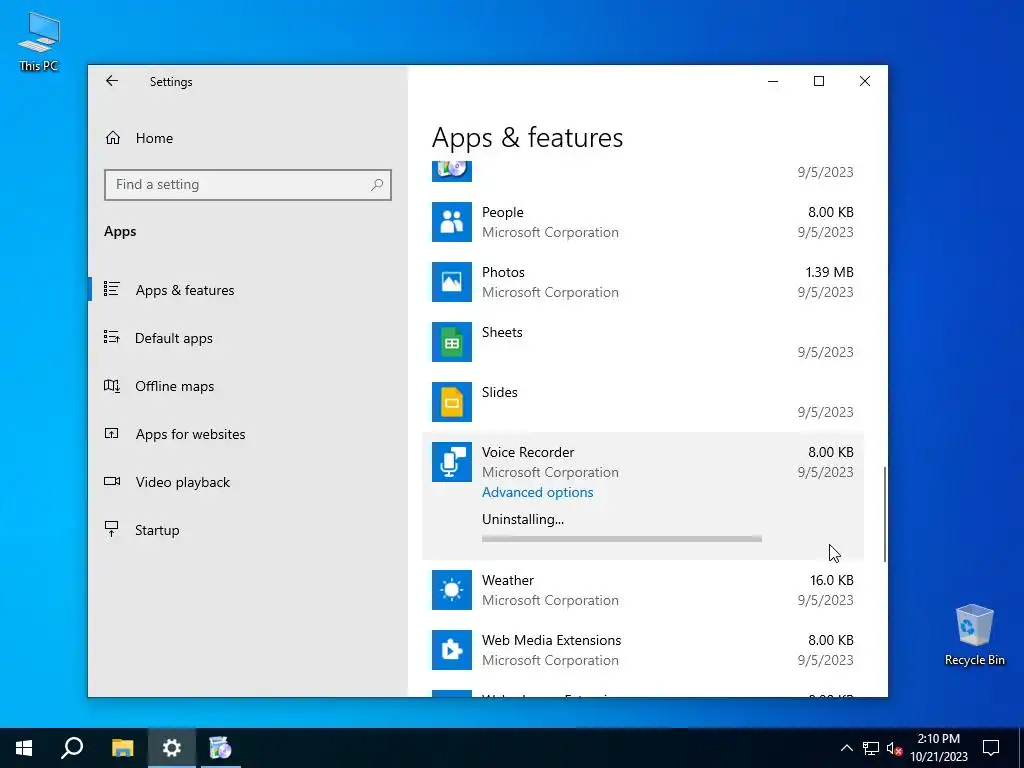
Task: Click the green Sheets app icon
Action: coord(451,342)
